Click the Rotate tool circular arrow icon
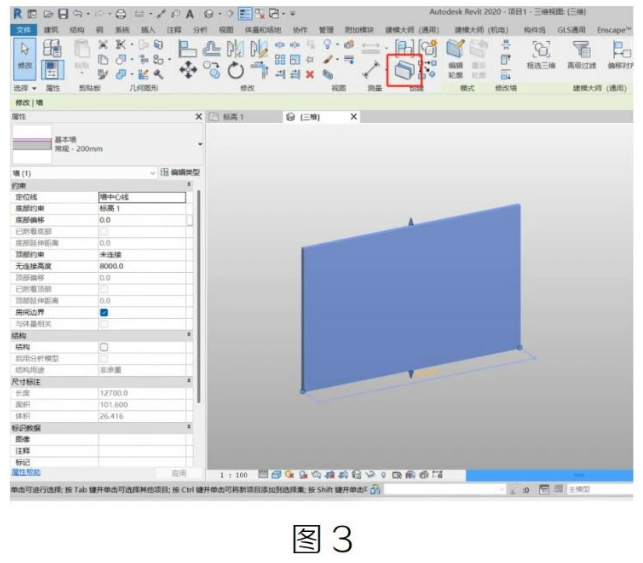The image size is (643, 563). click(x=235, y=70)
